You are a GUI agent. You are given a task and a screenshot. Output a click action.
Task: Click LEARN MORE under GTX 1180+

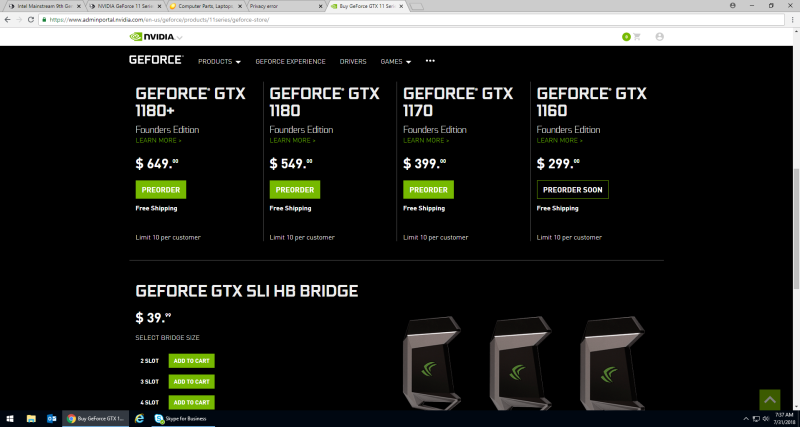158,140
